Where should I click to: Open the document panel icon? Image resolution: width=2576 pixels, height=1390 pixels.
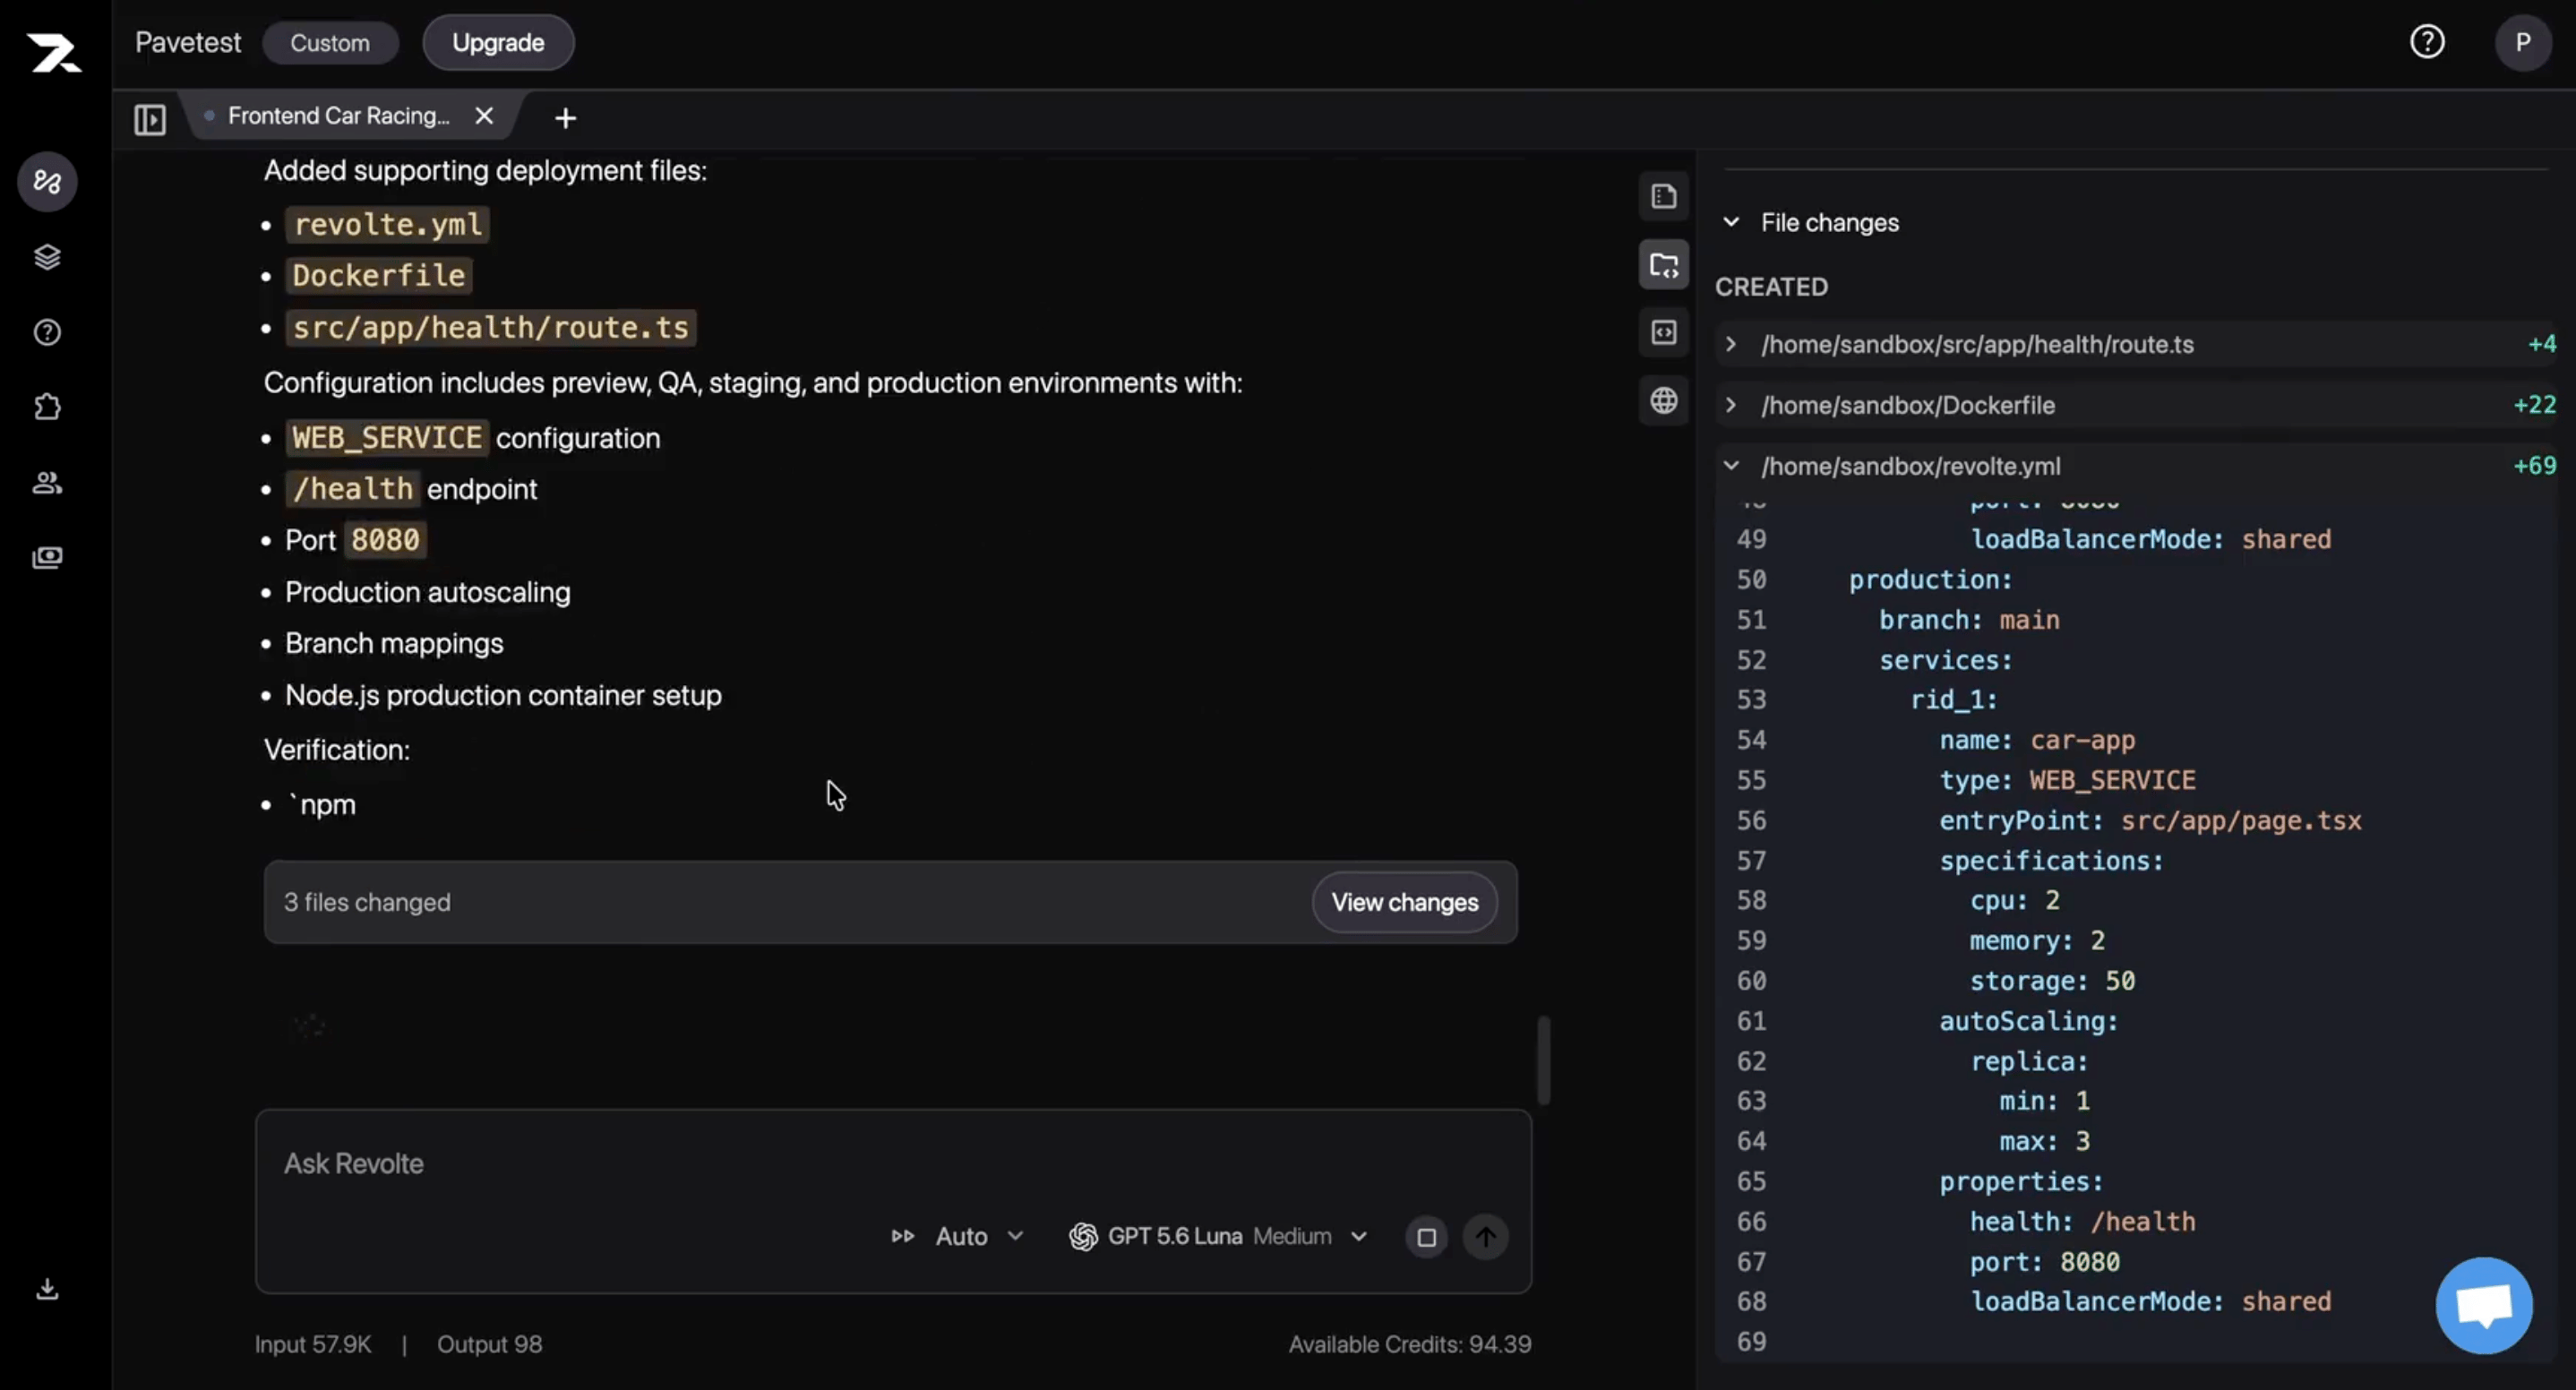1664,197
